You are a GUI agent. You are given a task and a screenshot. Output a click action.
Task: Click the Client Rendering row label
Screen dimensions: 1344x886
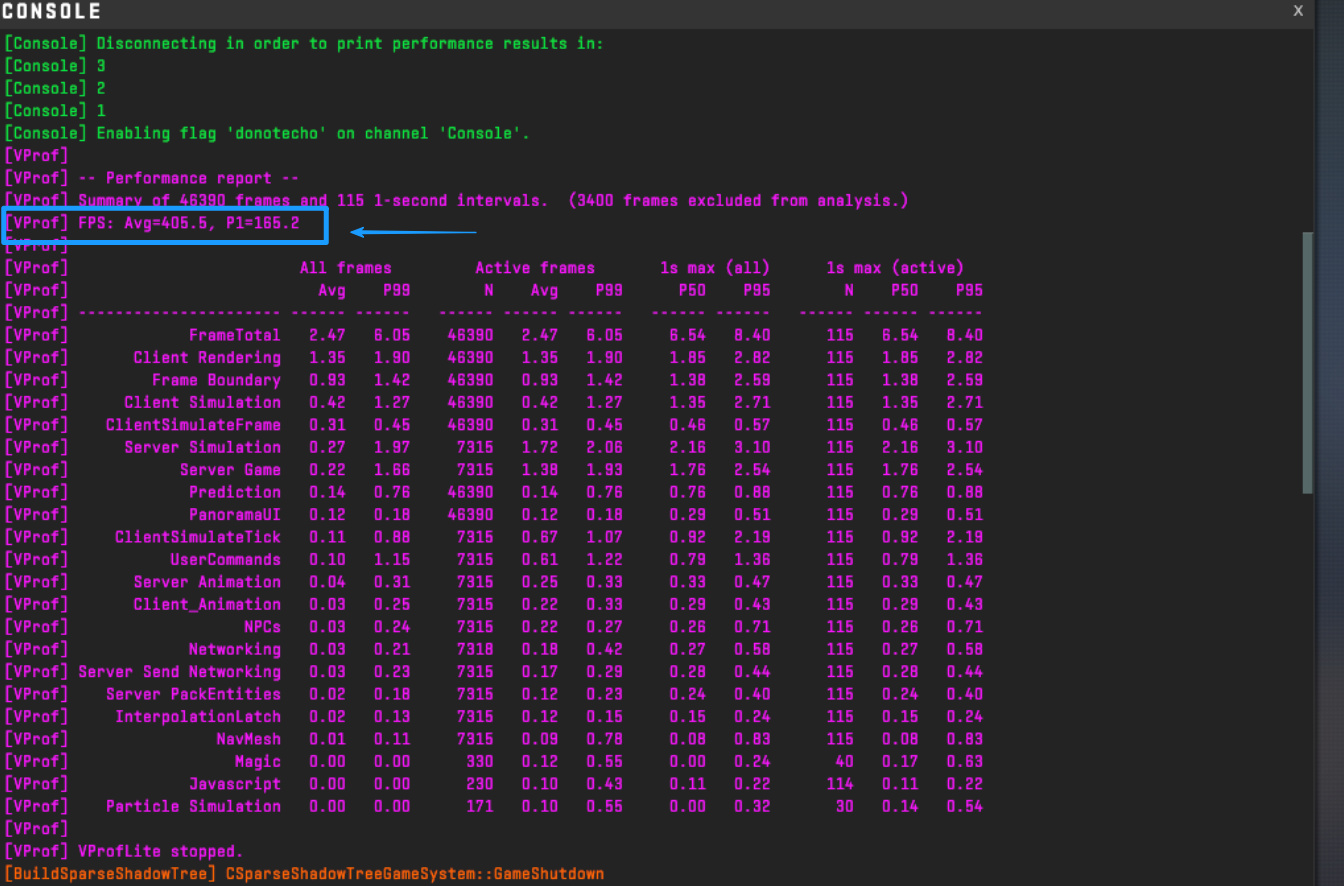[207, 357]
